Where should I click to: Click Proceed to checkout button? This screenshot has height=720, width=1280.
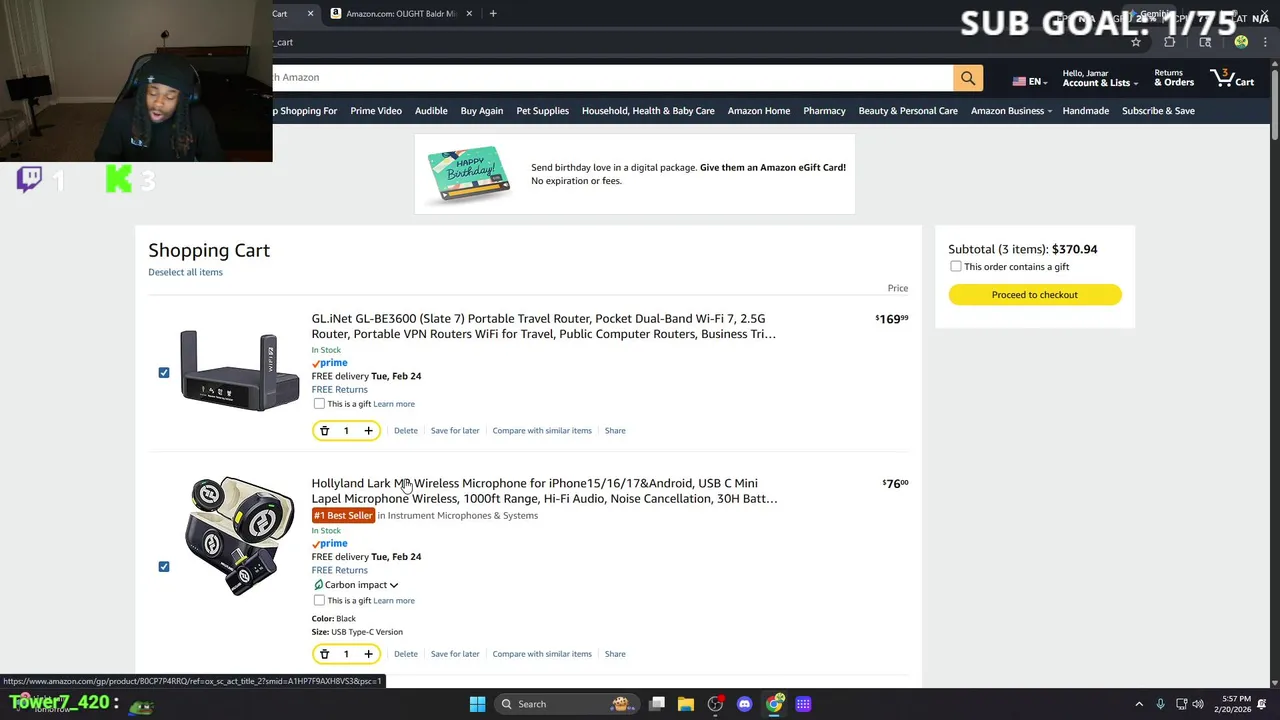pyautogui.click(x=1035, y=295)
